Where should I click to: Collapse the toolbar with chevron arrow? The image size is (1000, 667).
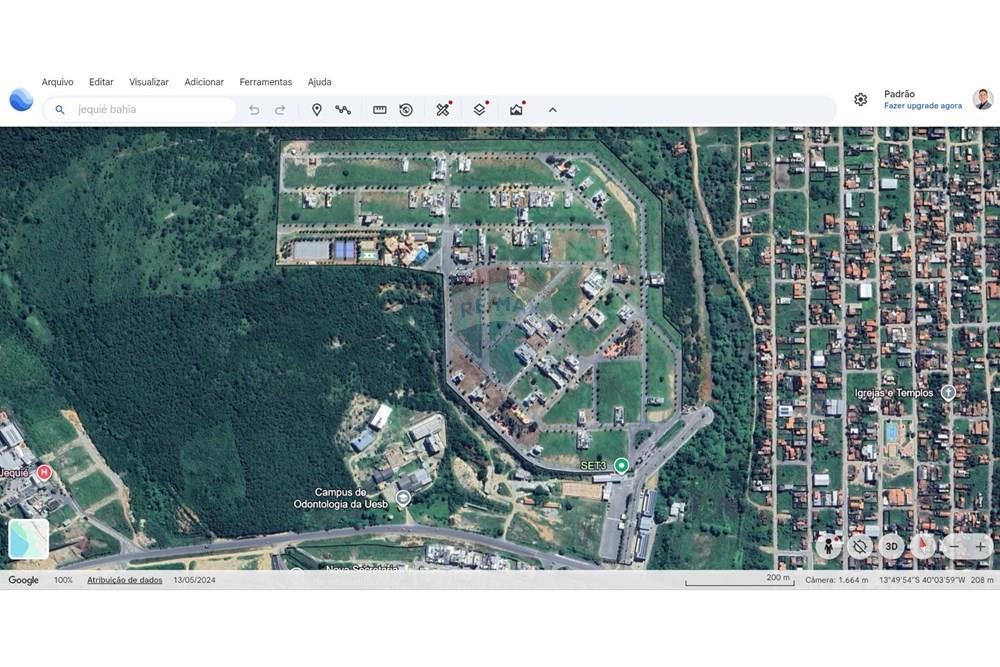coord(552,110)
